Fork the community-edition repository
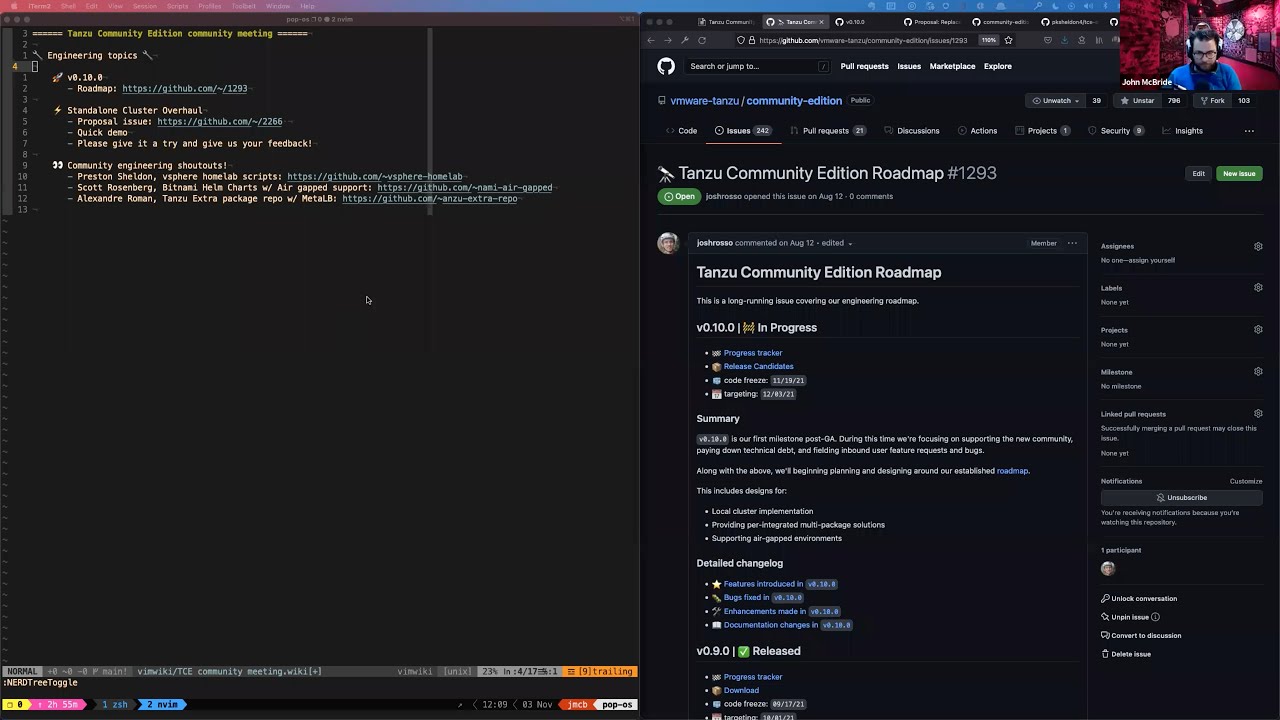1280x720 pixels. pos(1212,100)
